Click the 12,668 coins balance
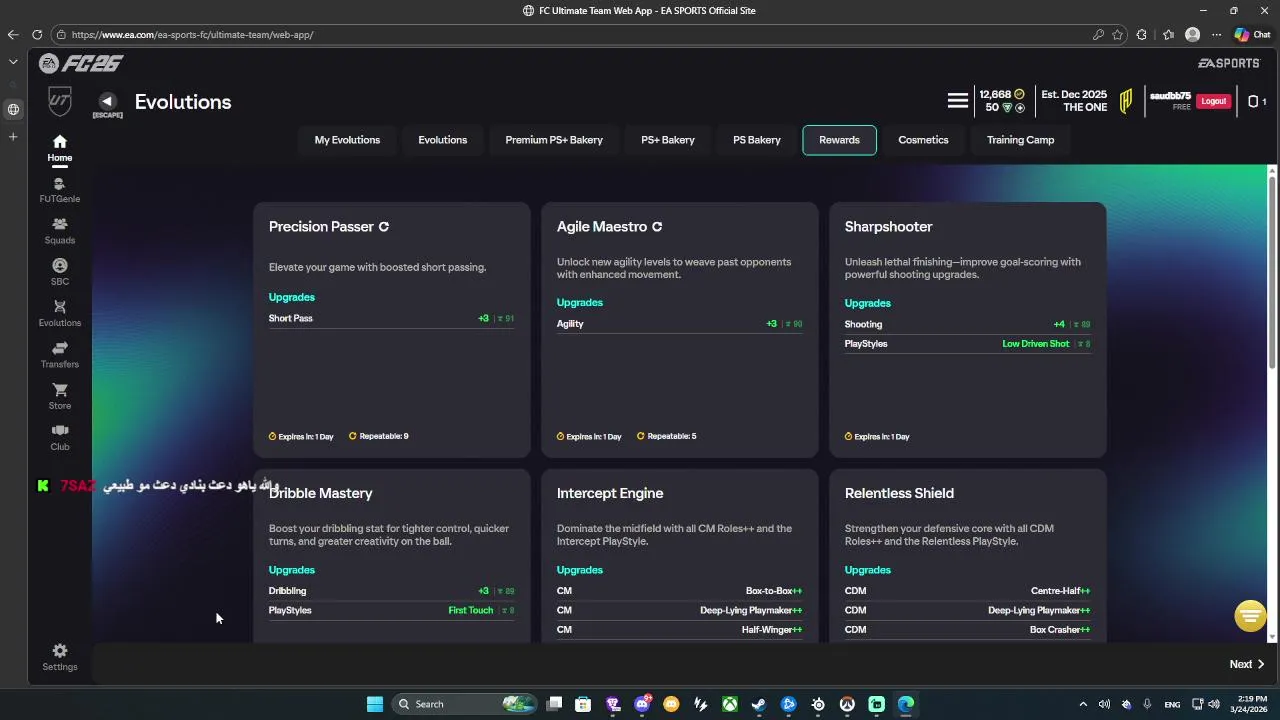The image size is (1280, 720). pos(1002,94)
